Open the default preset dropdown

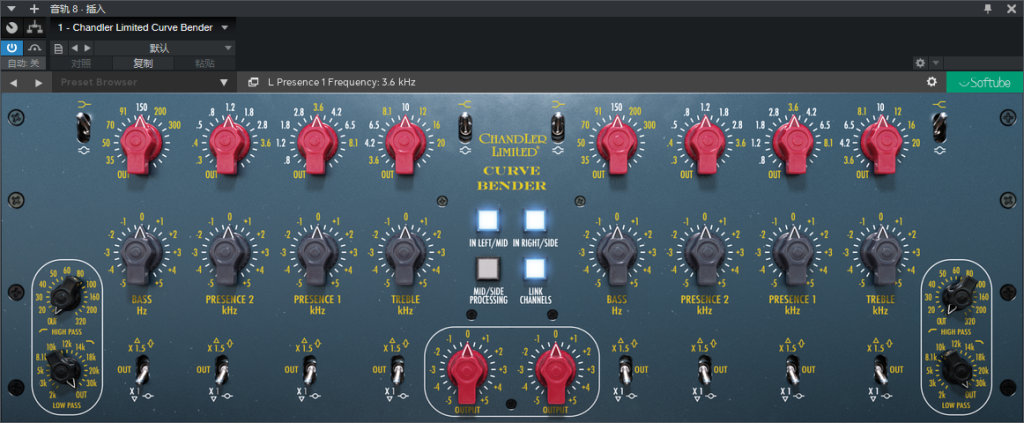pos(165,48)
